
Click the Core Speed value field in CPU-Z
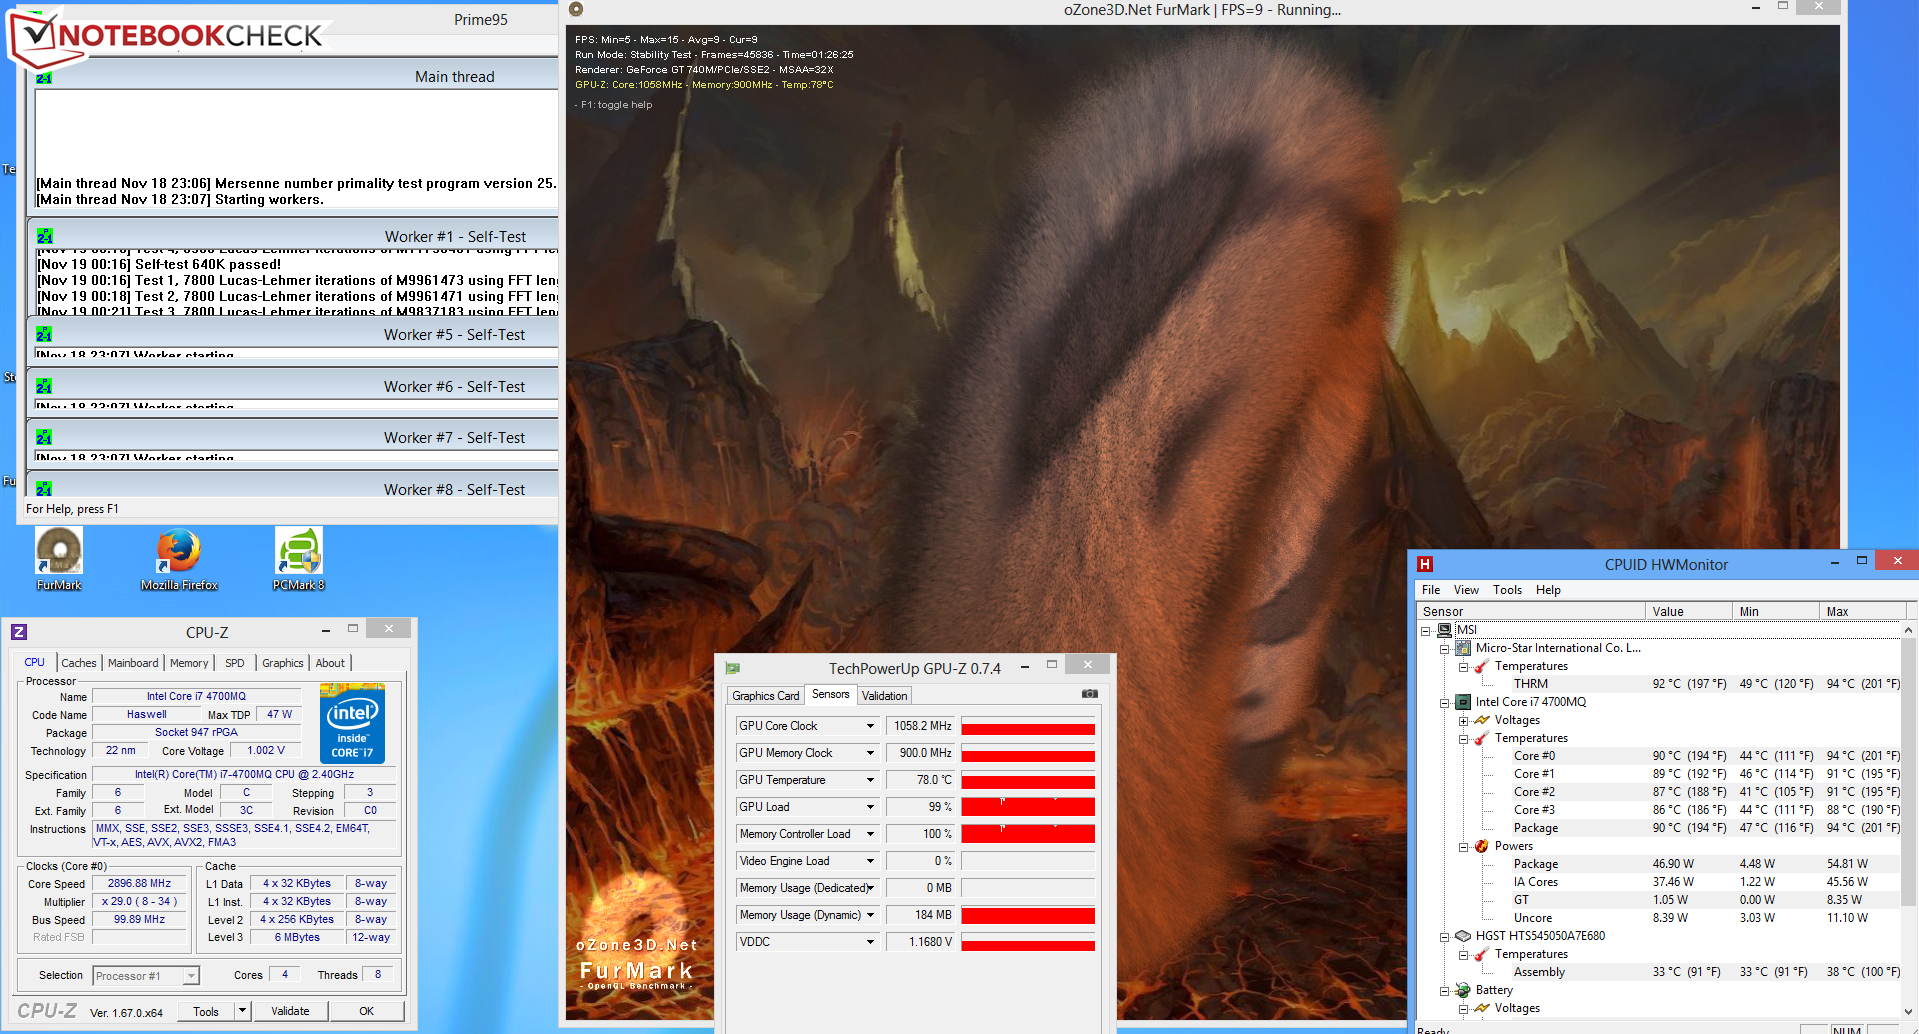click(140, 884)
